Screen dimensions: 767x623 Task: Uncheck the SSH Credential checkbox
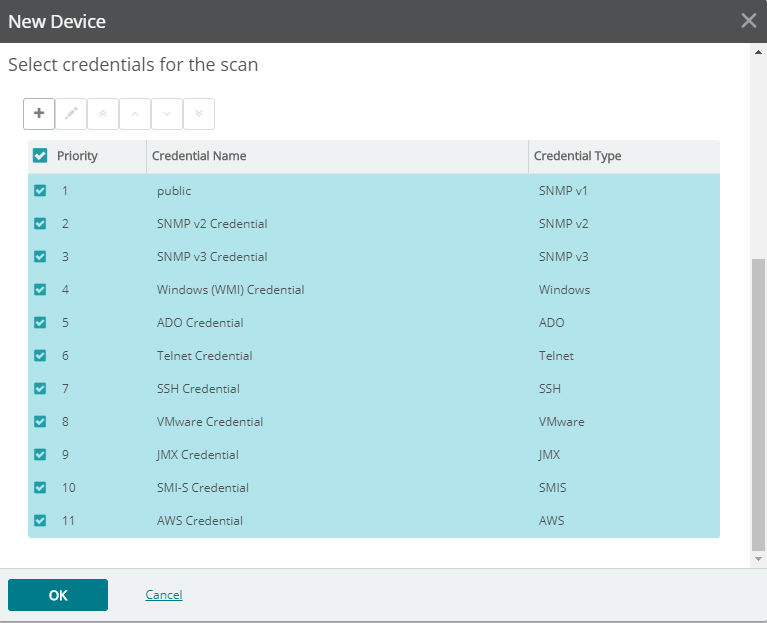(x=40, y=389)
